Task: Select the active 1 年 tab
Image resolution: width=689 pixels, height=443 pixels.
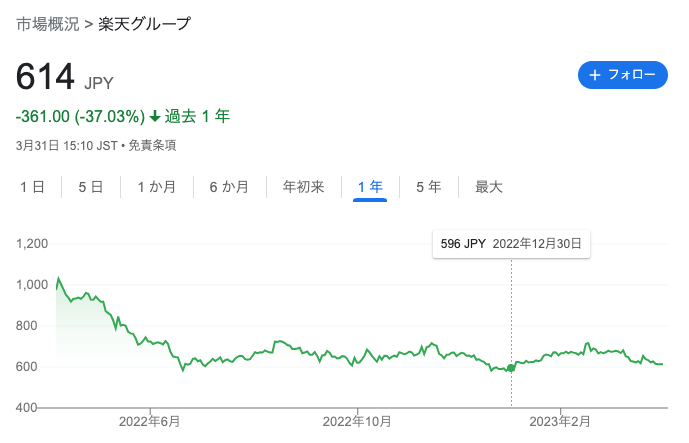Action: (x=370, y=187)
